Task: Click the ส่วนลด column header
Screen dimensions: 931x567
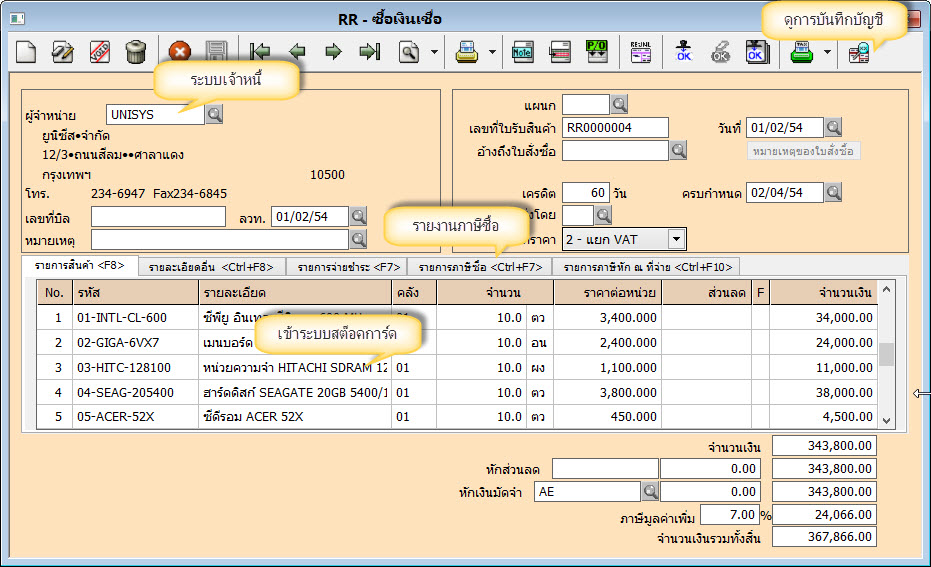Action: [707, 293]
